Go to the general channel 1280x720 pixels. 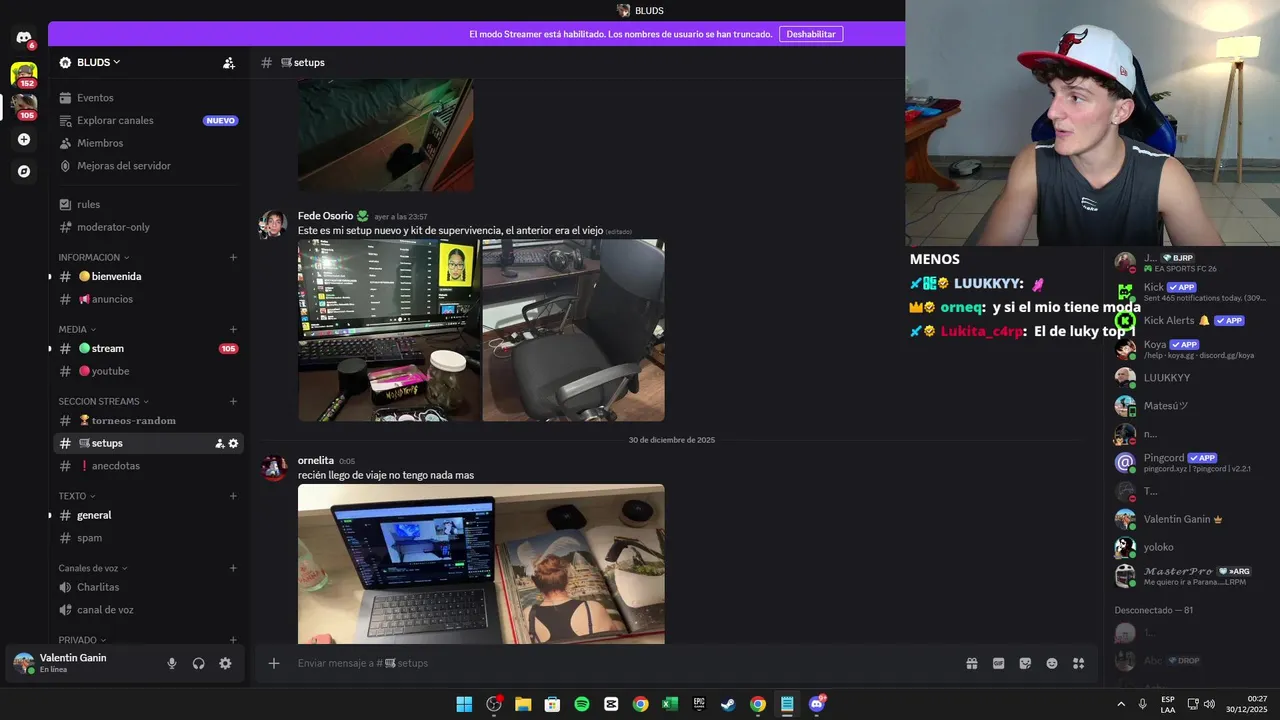click(148, 515)
